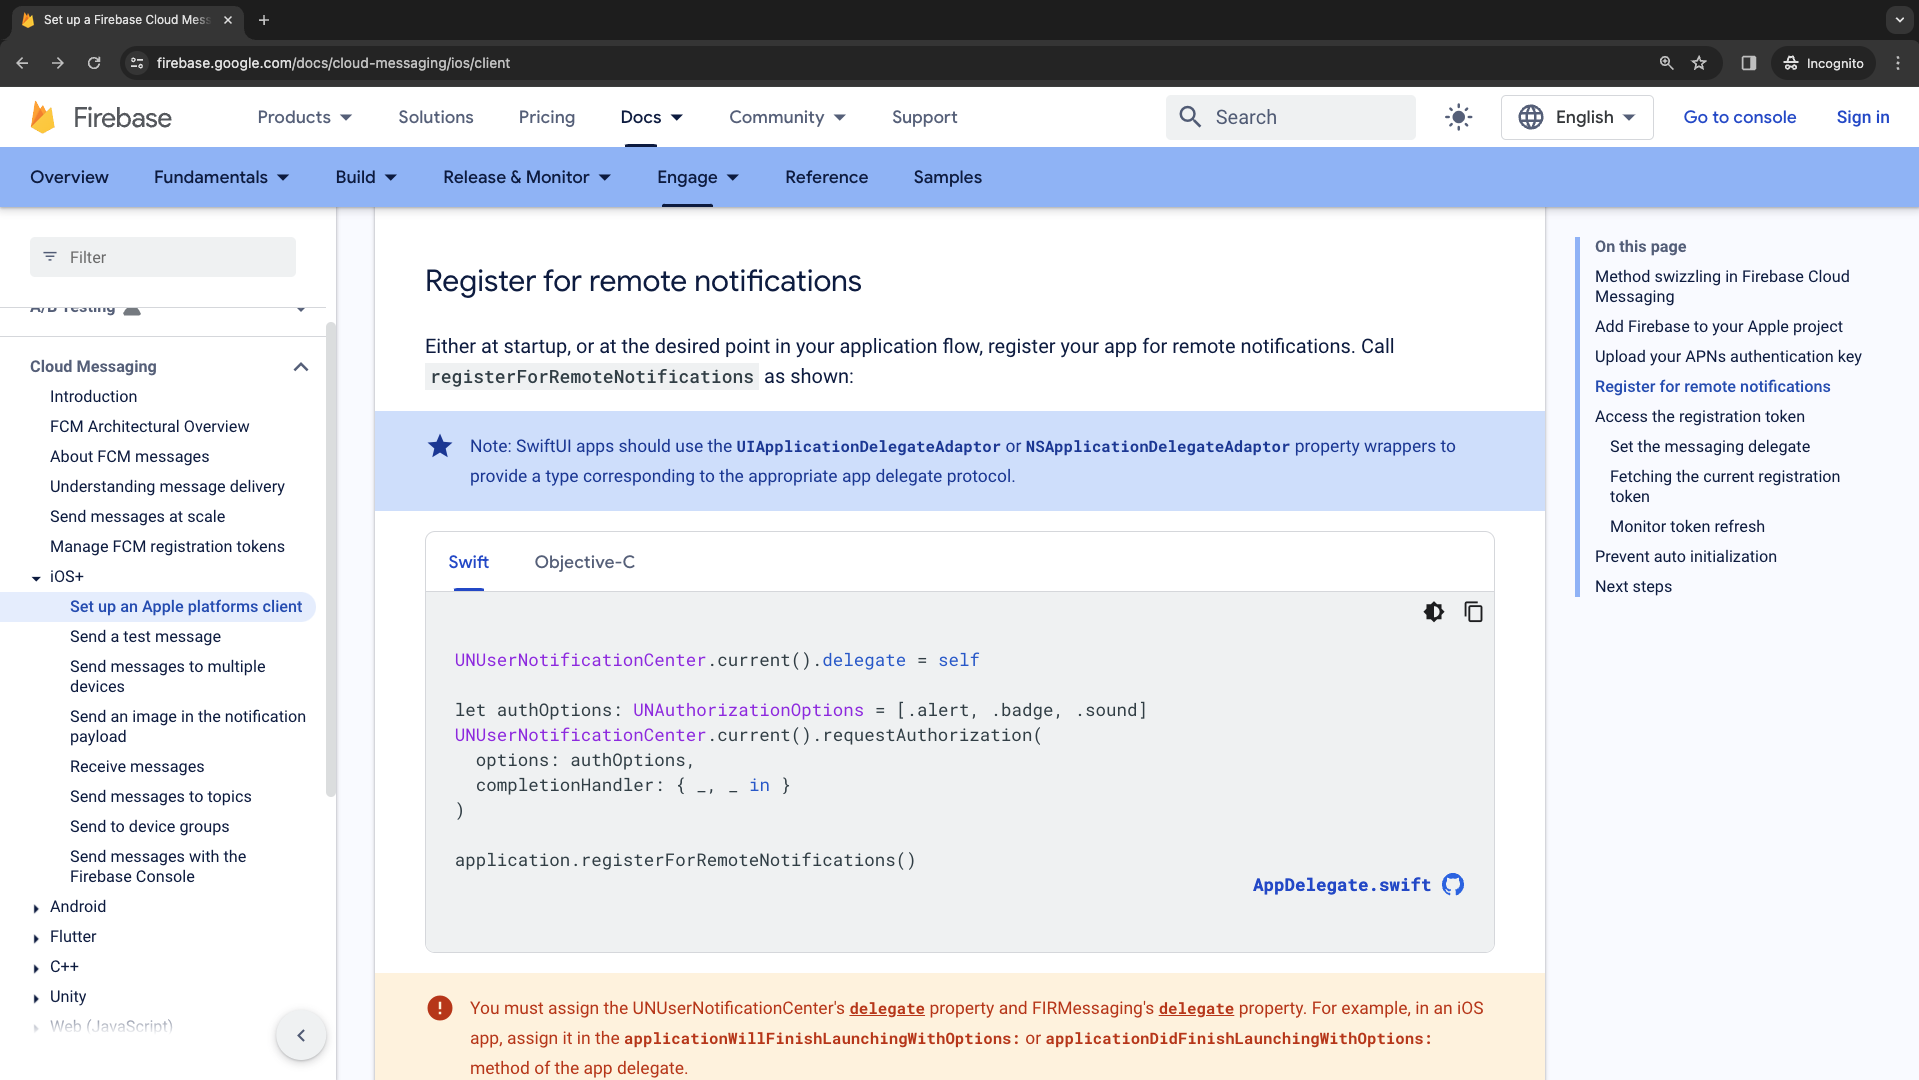Open Receive messages in sidebar
This screenshot has height=1080, width=1919.
tap(137, 767)
